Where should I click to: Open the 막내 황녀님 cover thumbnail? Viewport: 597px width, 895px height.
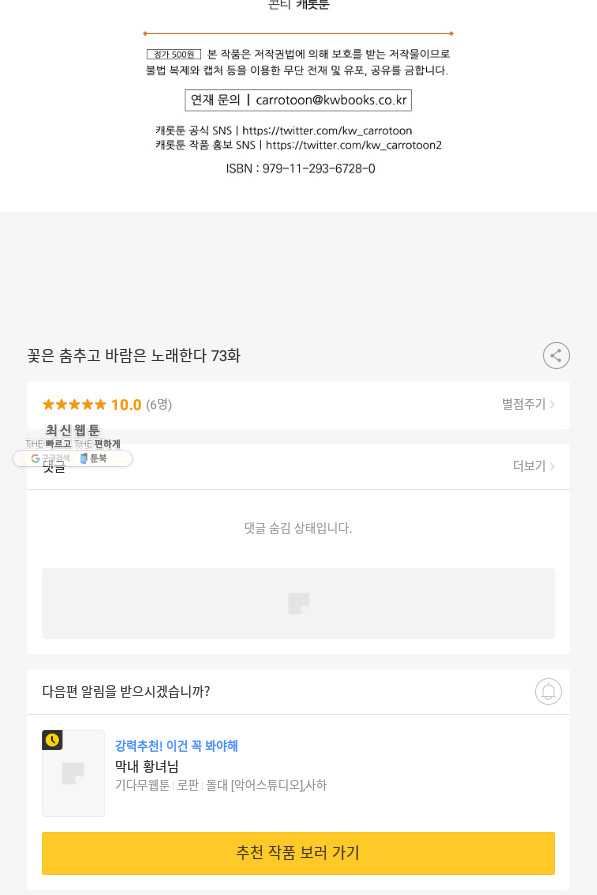(74, 773)
